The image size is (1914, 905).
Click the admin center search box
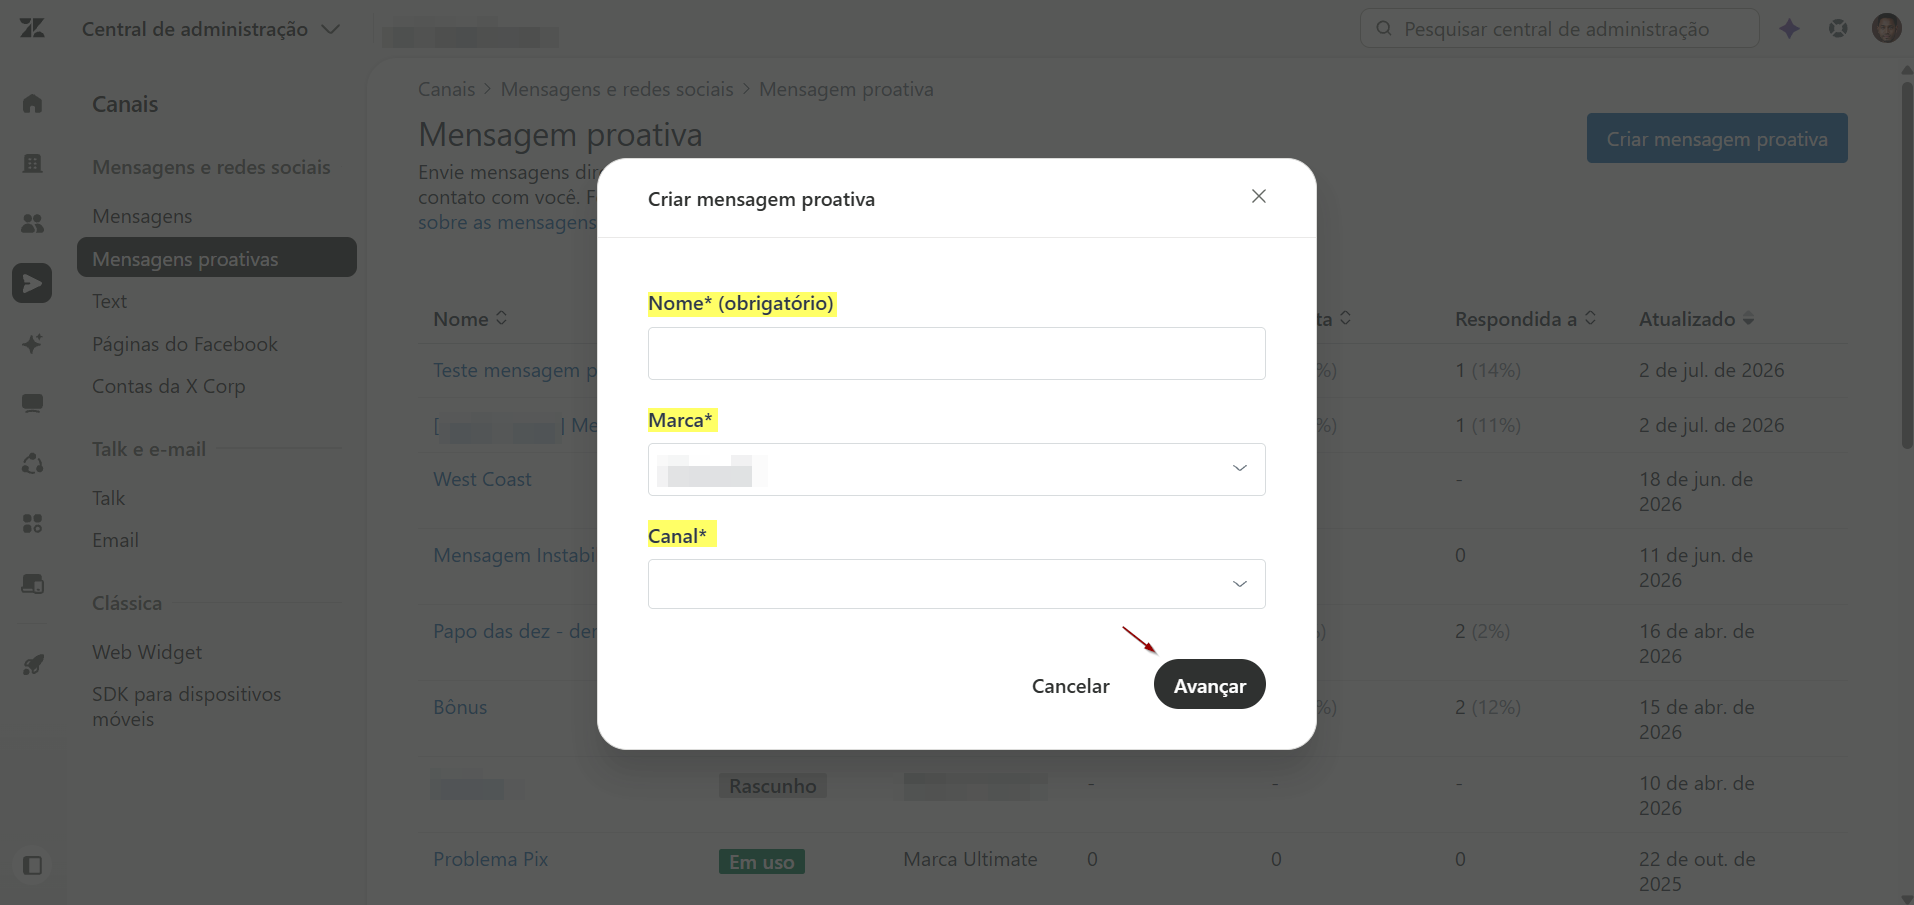click(1559, 28)
